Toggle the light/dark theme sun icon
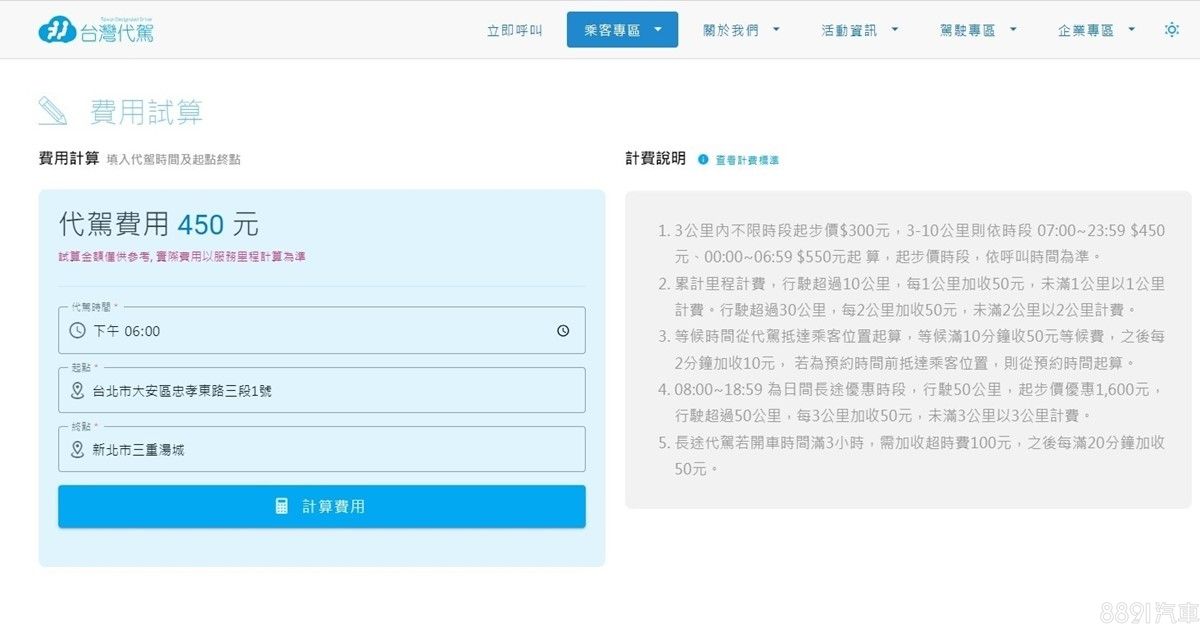 coord(1171,30)
